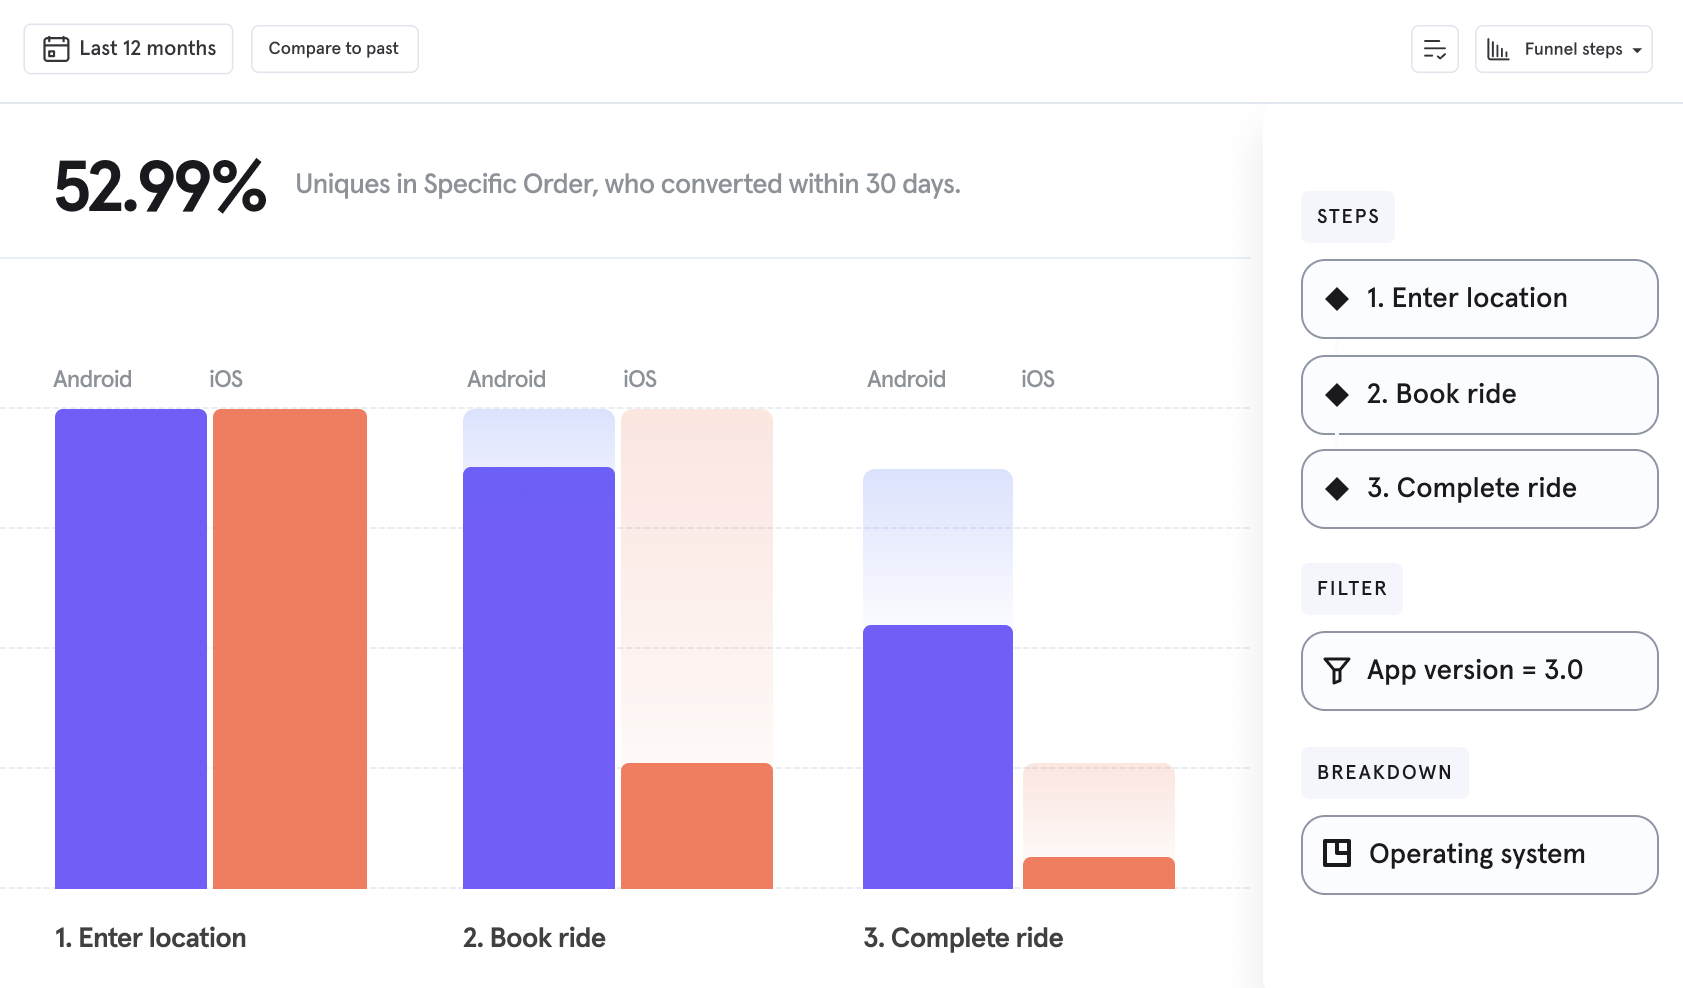Screen dimensions: 1683x988
Task: Click the Android bar for Enter location
Action: [131, 649]
